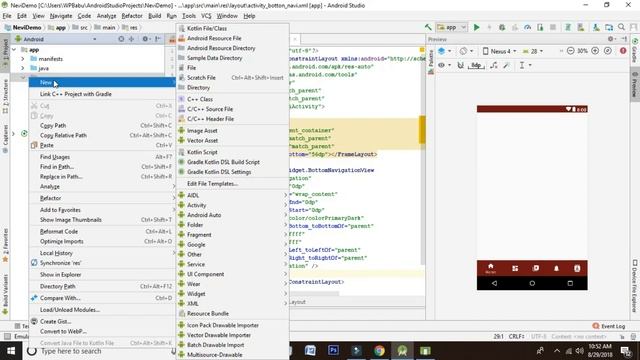
Task: Click the zoom out icon in Preview
Action: click(x=571, y=51)
